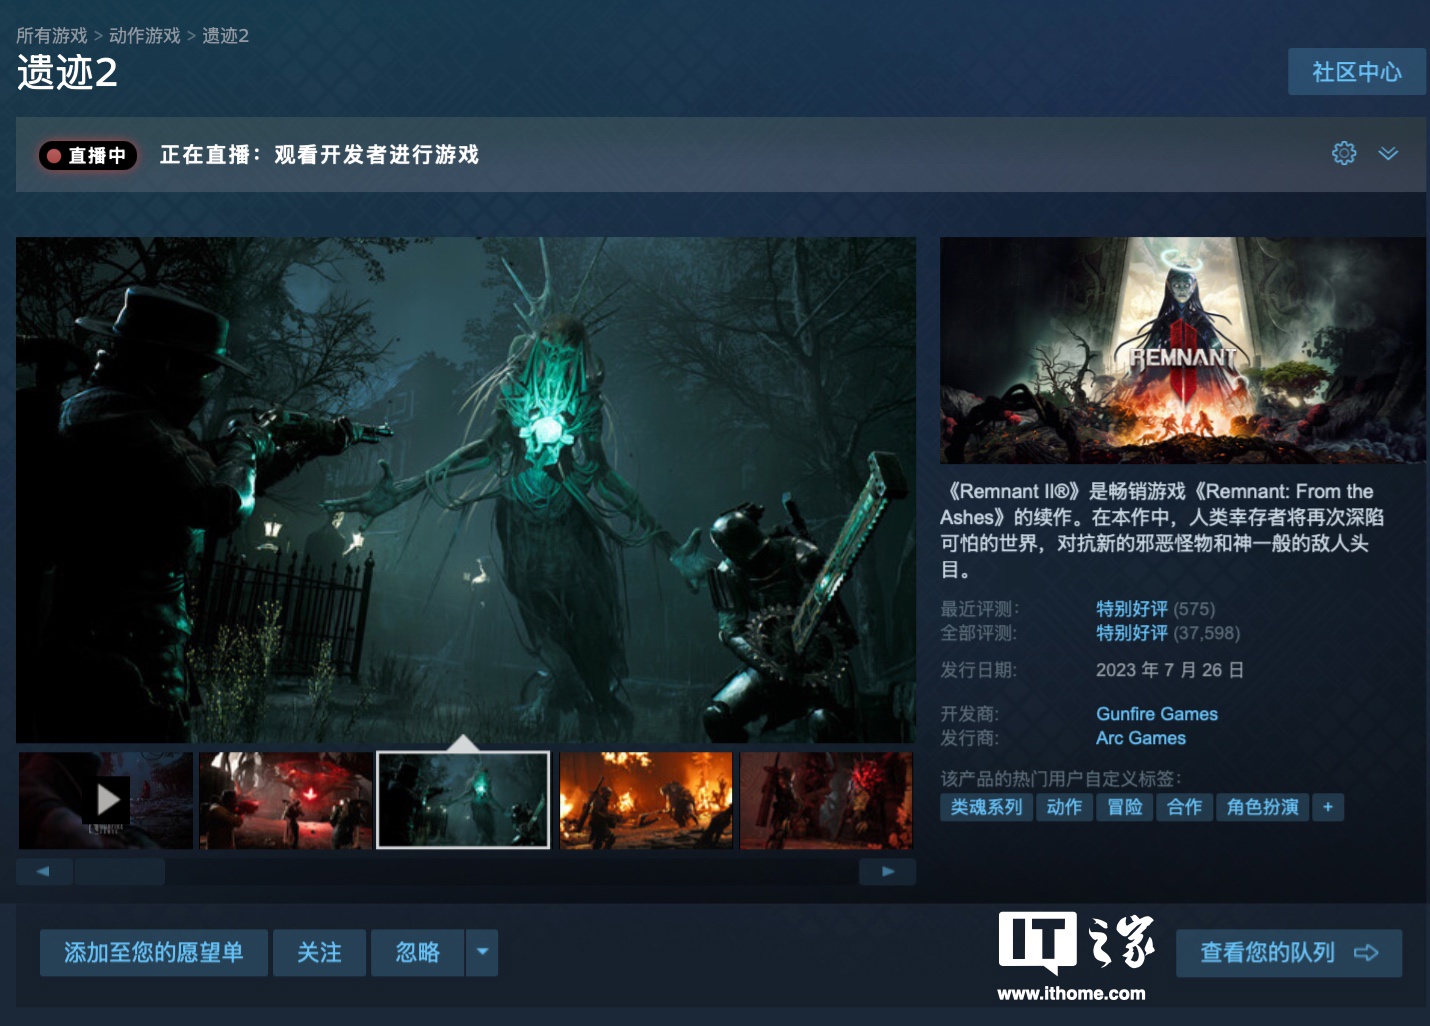Open Gunfire Games developer page

[1156, 714]
